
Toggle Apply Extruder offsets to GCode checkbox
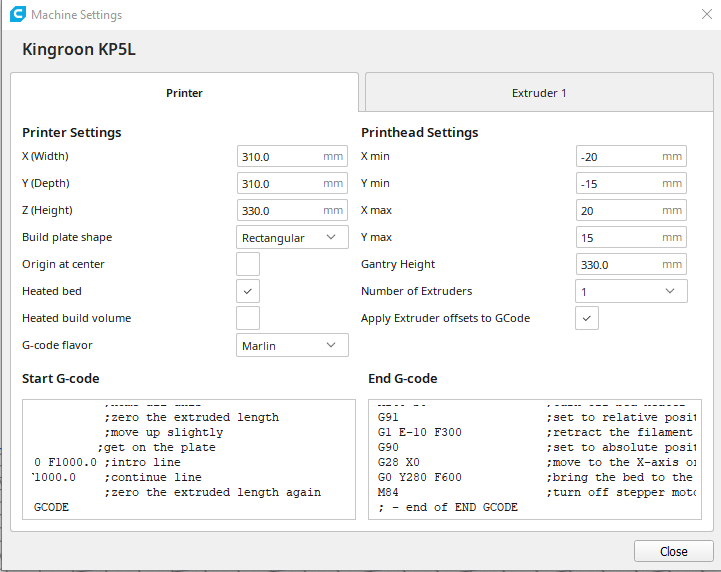[x=587, y=318]
